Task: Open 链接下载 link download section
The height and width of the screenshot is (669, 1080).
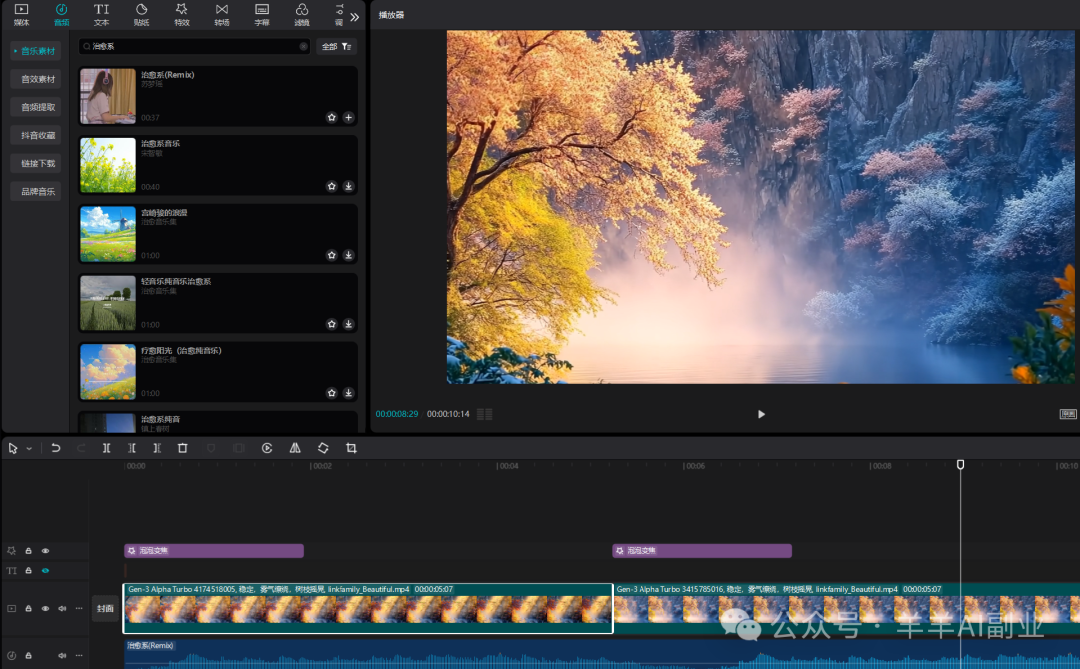Action: (36, 163)
